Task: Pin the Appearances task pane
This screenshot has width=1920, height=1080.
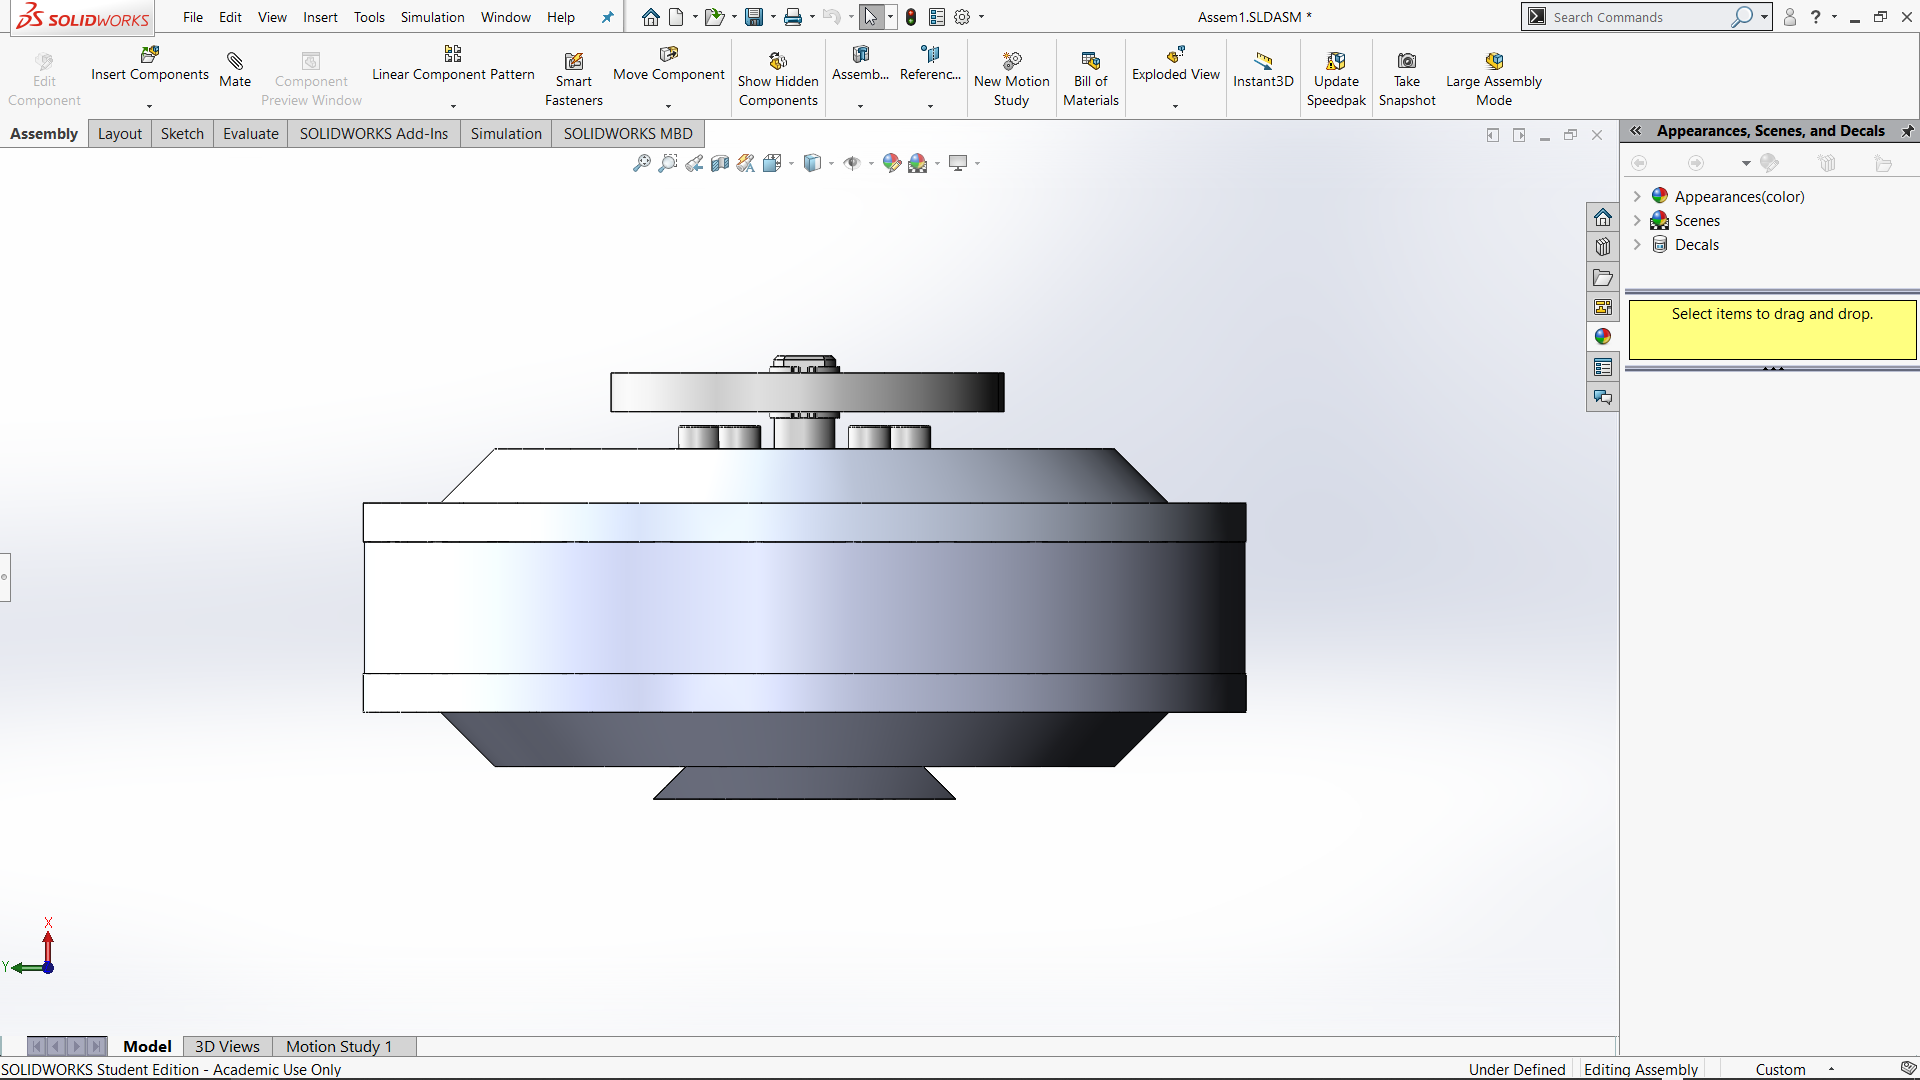Action: 1907,131
